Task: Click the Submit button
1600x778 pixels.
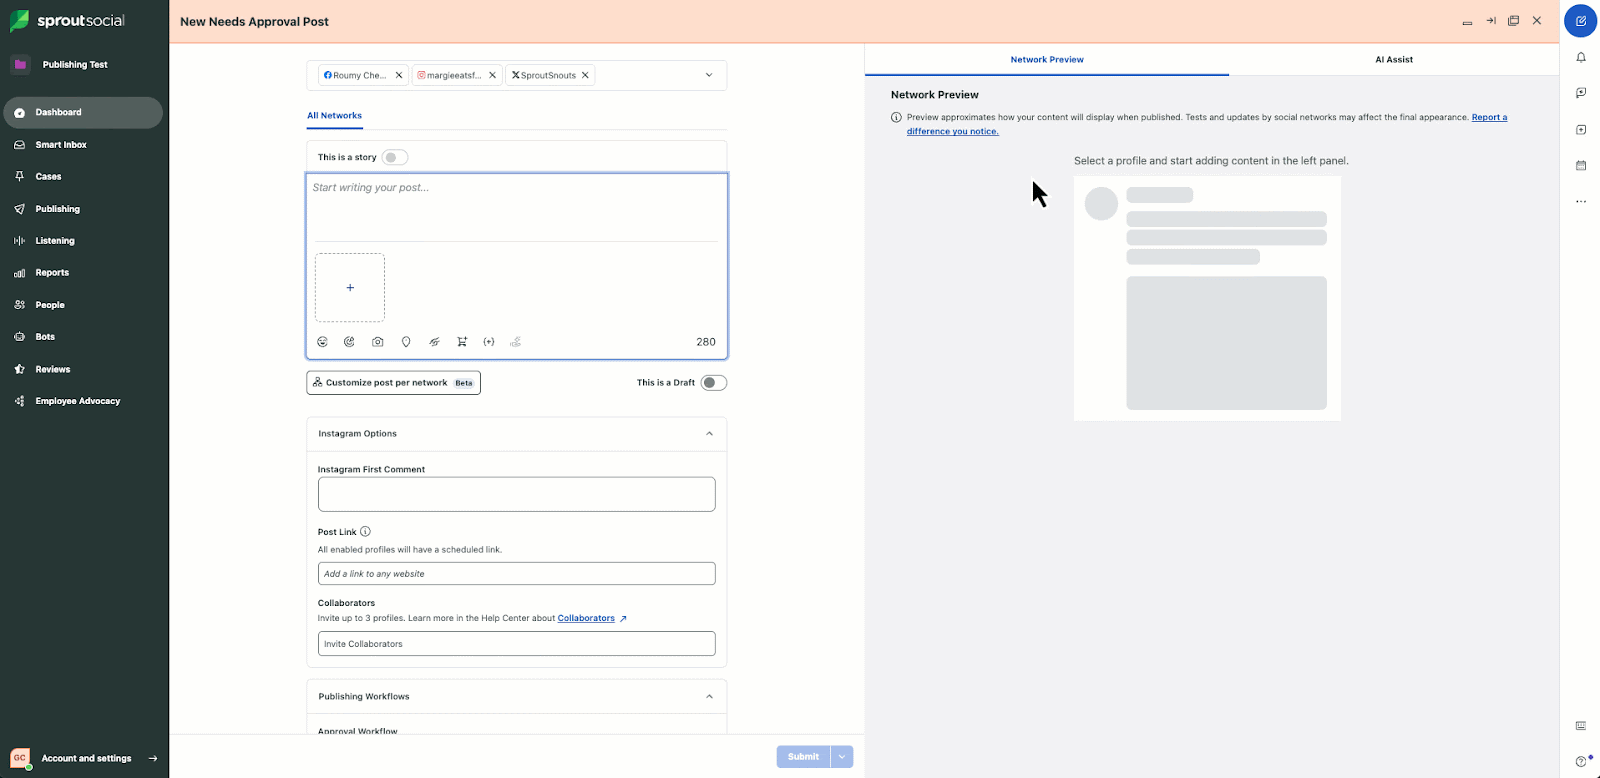Action: 803,757
